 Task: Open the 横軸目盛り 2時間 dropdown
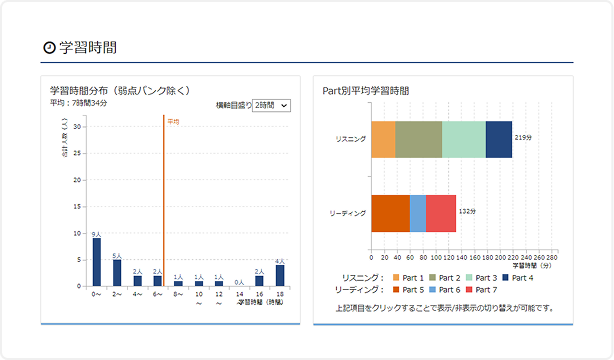(271, 105)
